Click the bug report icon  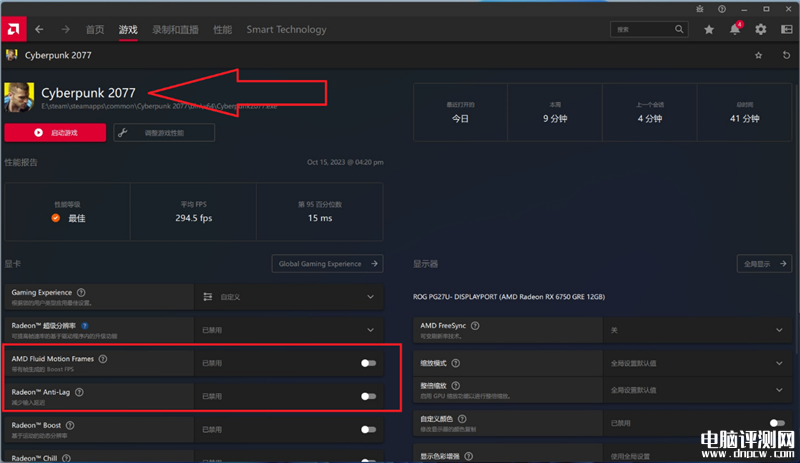(699, 9)
